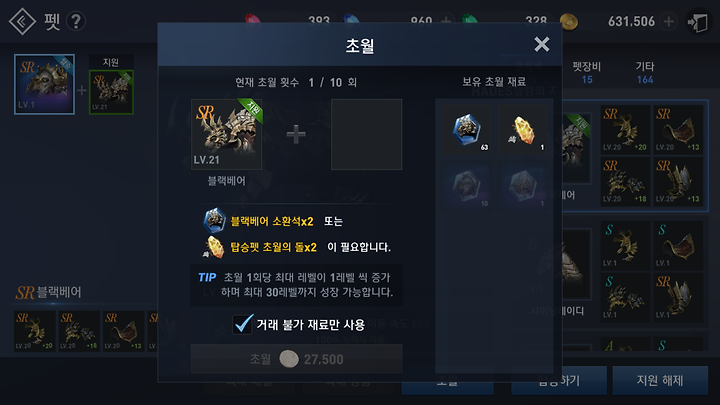Screen dimensions: 720x405
Task: Click the 초월 27,500 button
Action: coord(297,359)
